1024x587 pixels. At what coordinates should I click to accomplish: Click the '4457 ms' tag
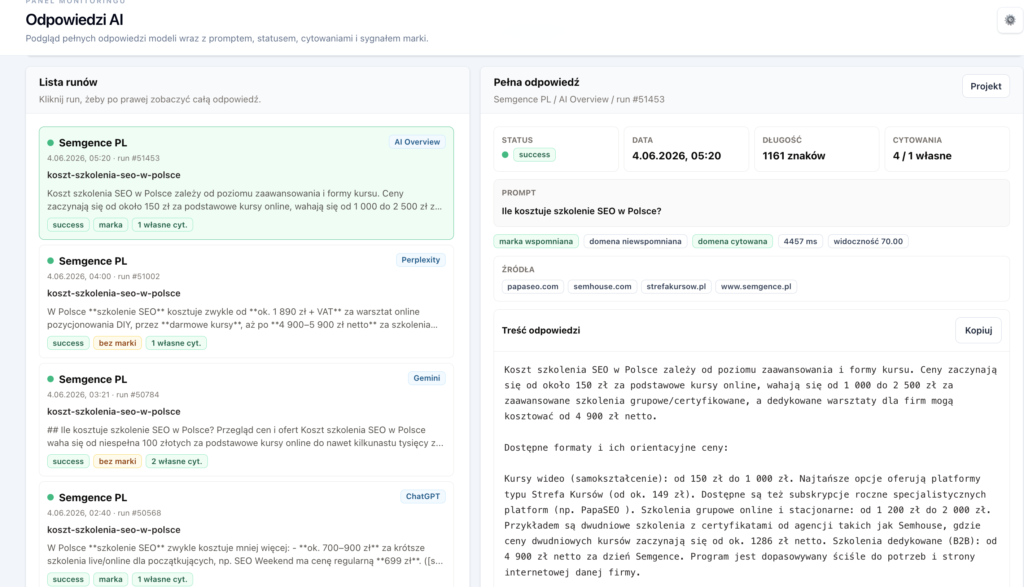(800, 242)
